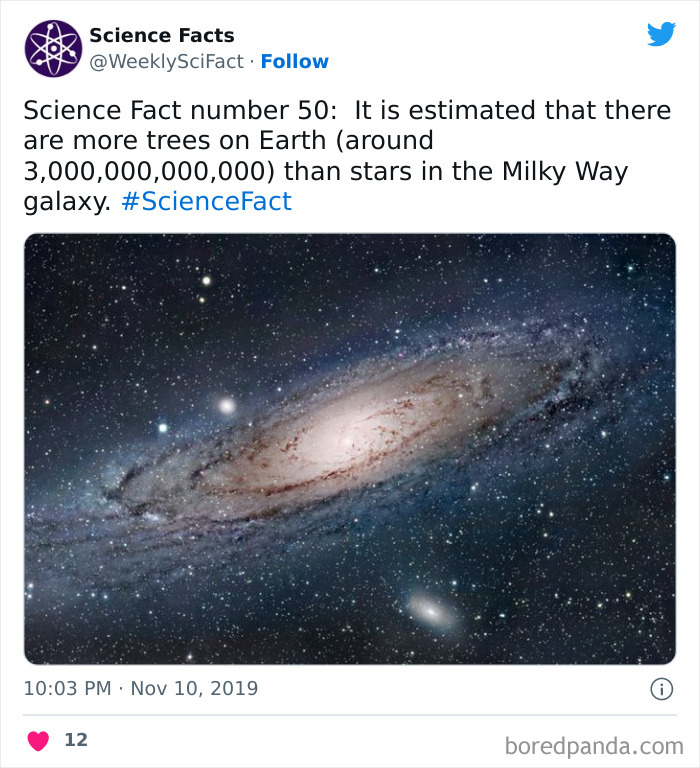Click the word "trees" in the tweet
This screenshot has width=700, height=768.
point(199,140)
